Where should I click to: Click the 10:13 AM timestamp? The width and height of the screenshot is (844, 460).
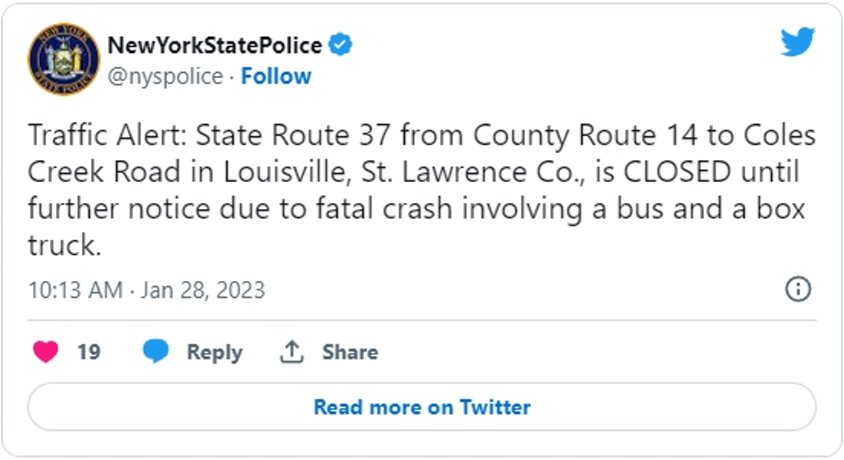[x=75, y=290]
